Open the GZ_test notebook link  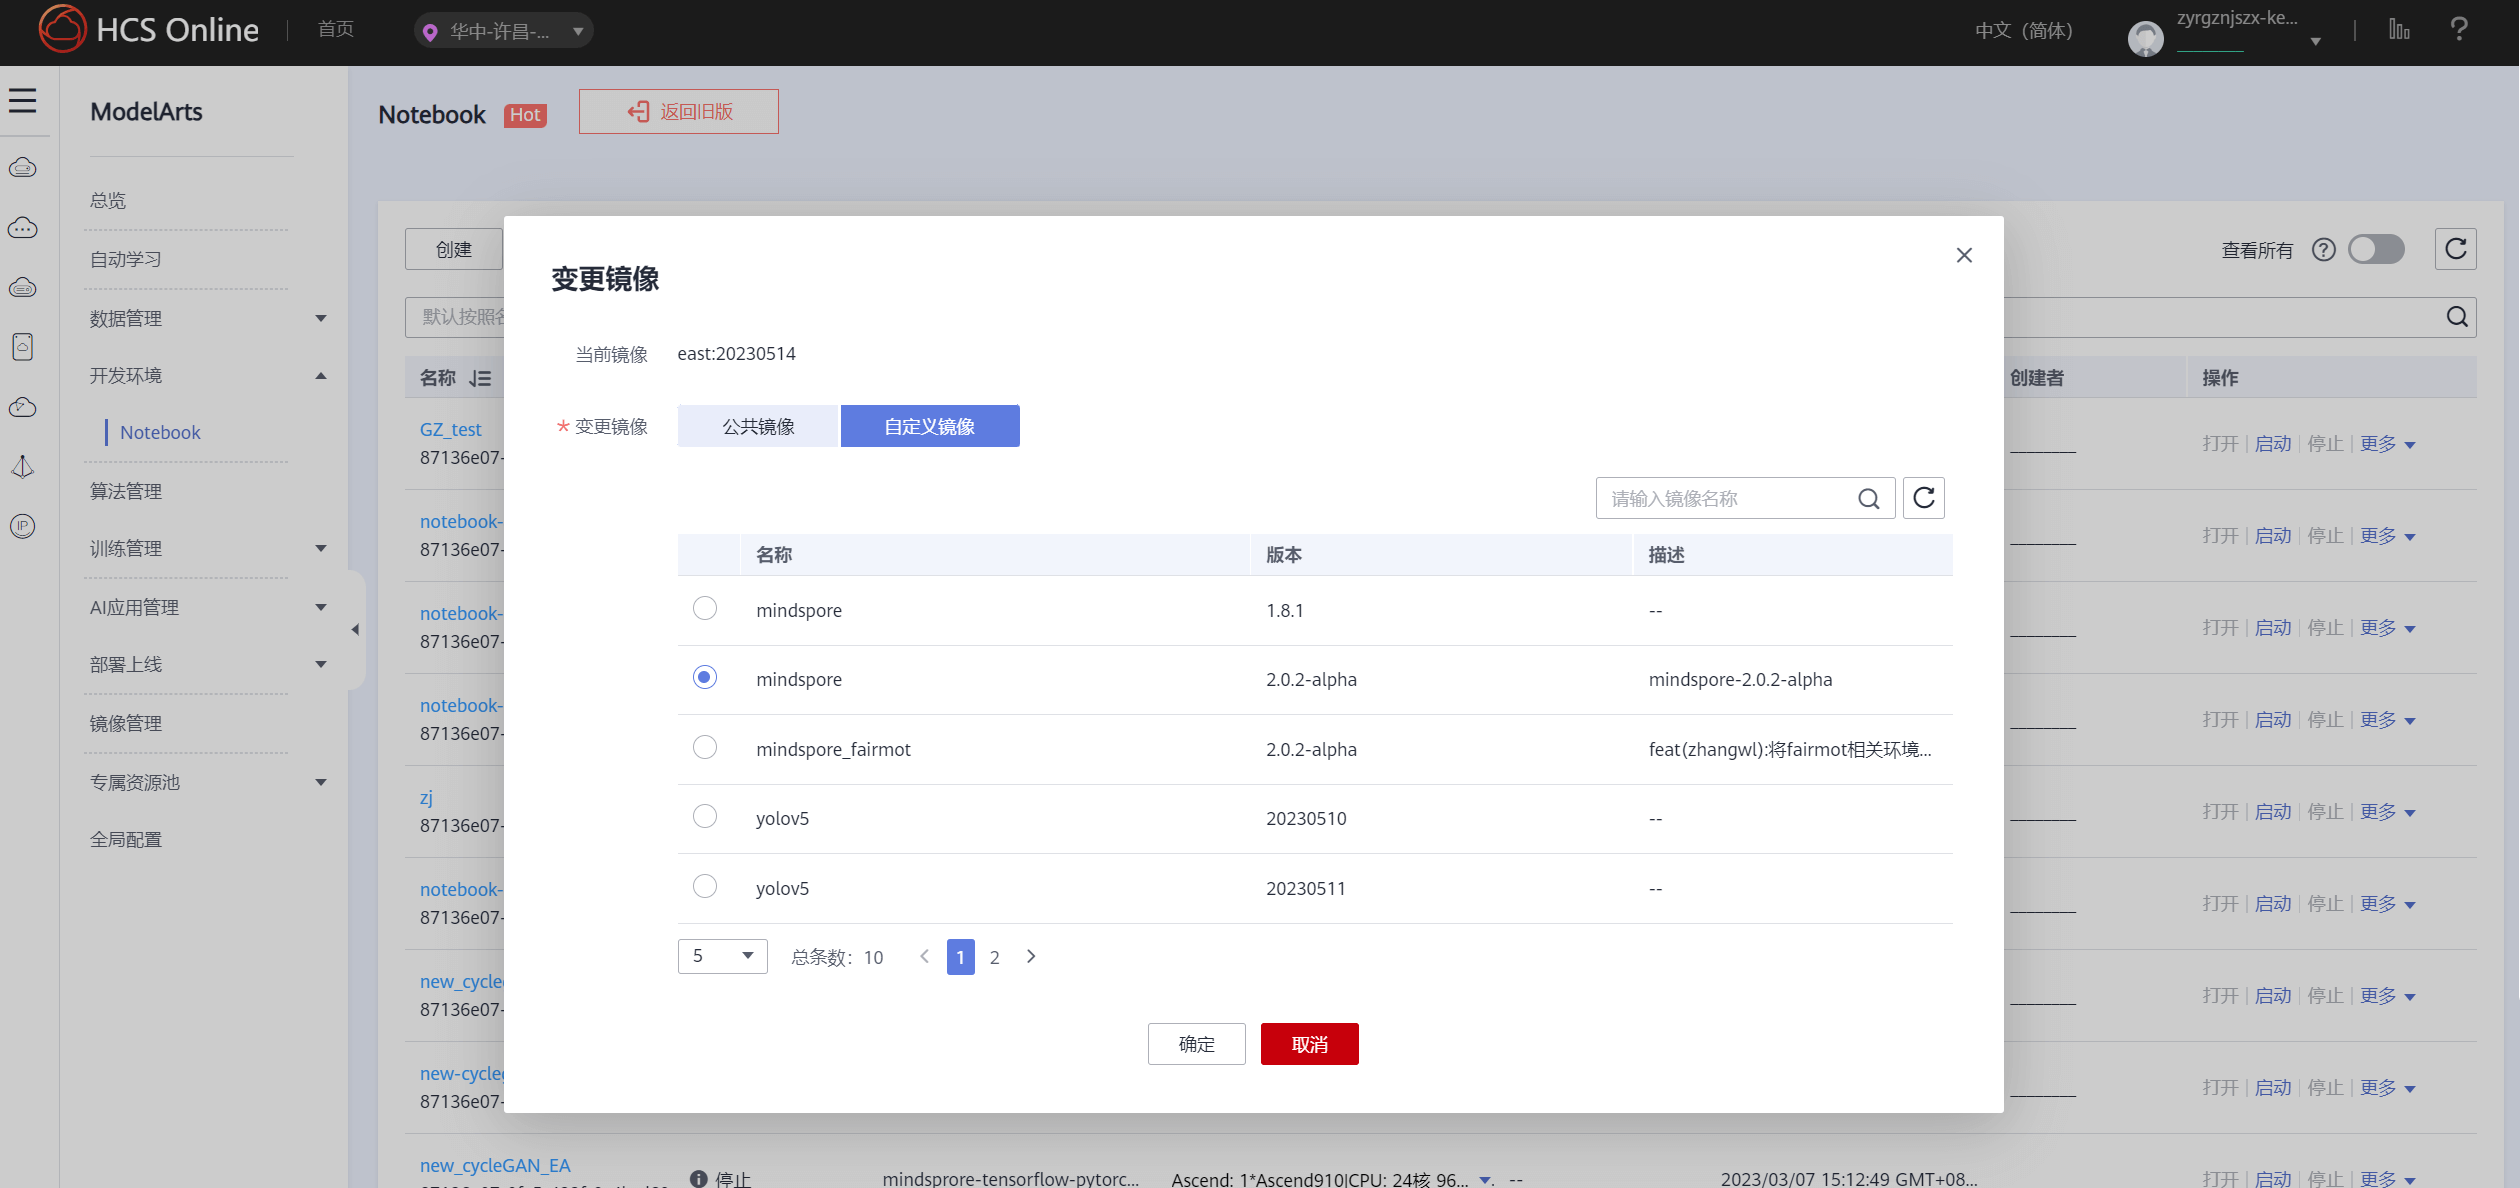click(x=451, y=429)
